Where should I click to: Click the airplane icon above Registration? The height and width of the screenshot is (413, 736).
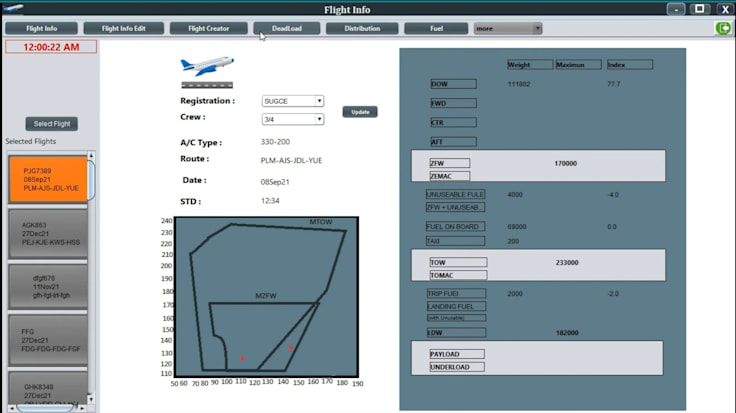coord(207,67)
